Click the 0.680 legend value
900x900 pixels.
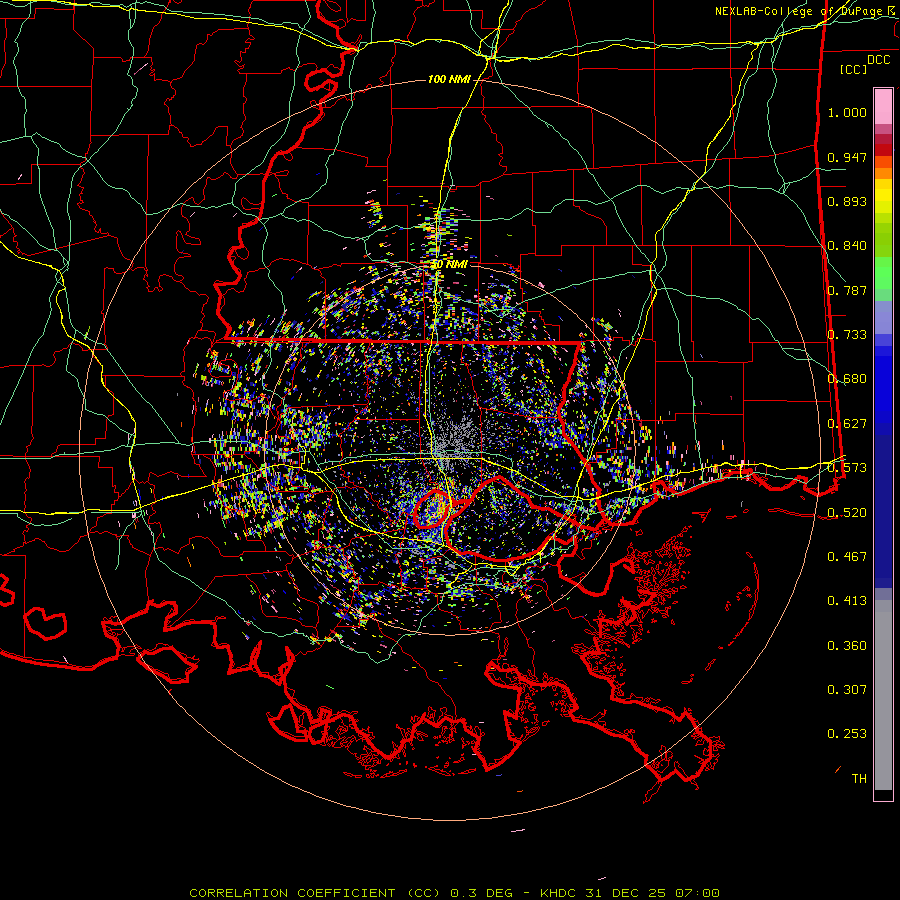[x=847, y=379]
